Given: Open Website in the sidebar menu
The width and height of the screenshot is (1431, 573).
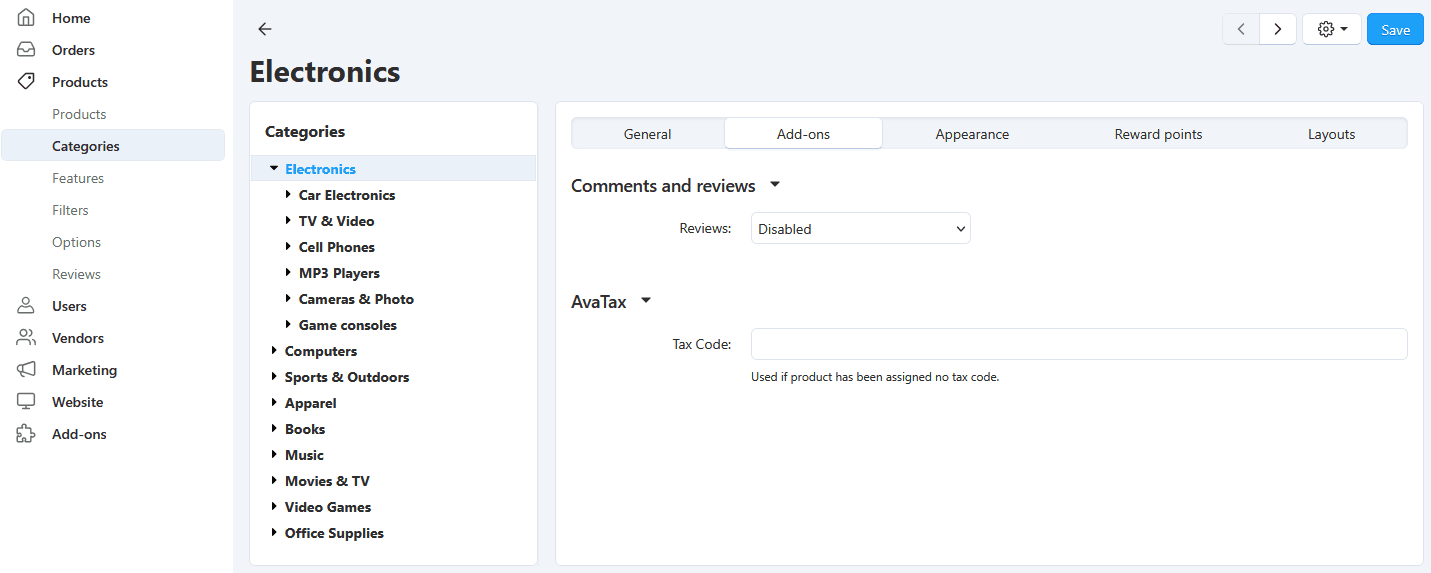Looking at the screenshot, I should (x=77, y=402).
